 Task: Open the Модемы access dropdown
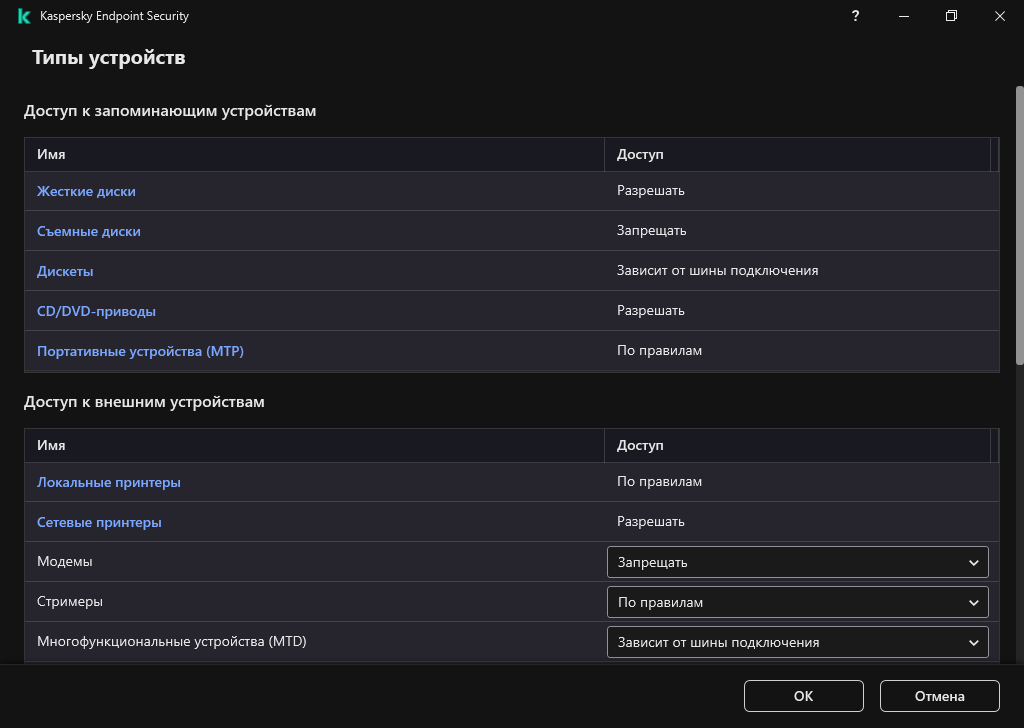(797, 562)
